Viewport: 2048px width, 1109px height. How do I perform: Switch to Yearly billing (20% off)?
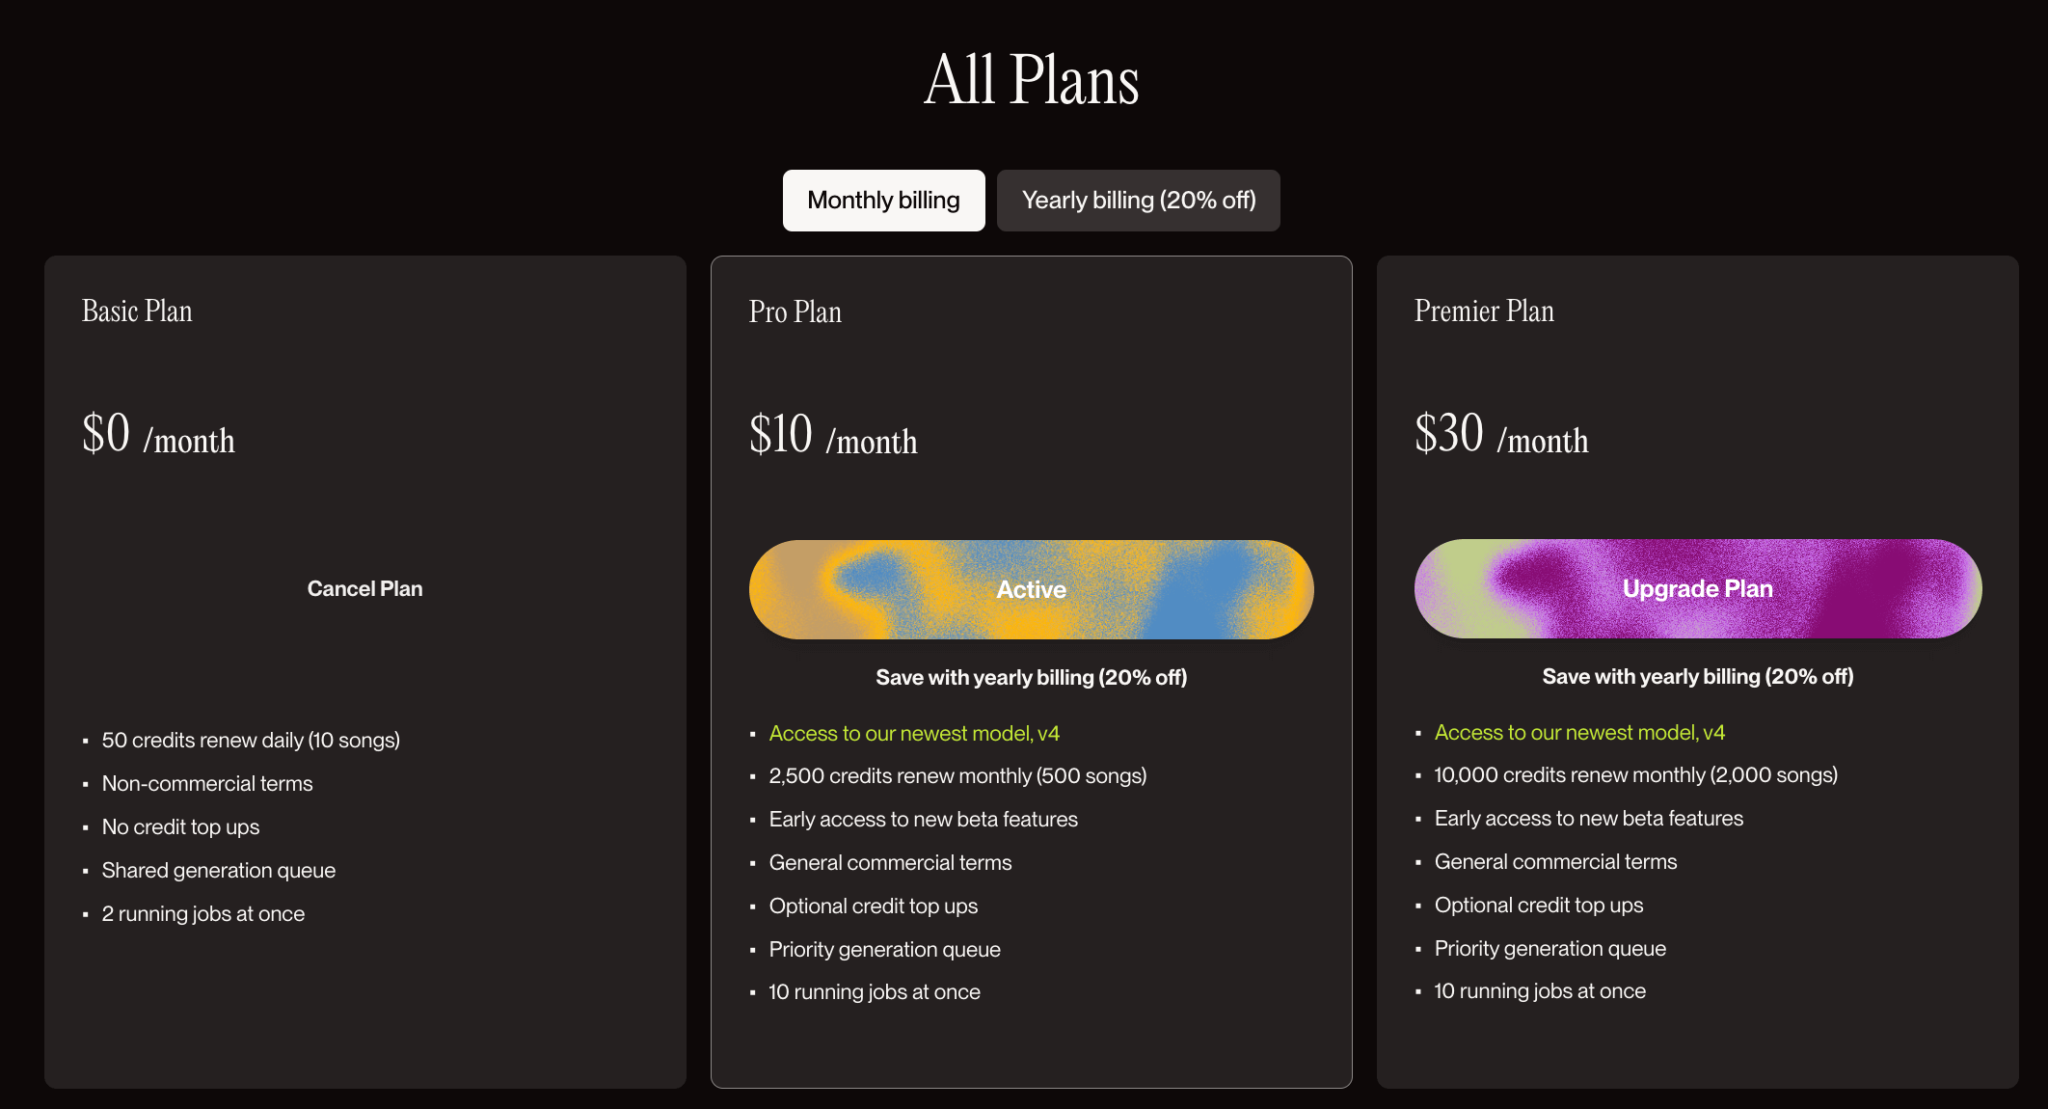click(1138, 200)
